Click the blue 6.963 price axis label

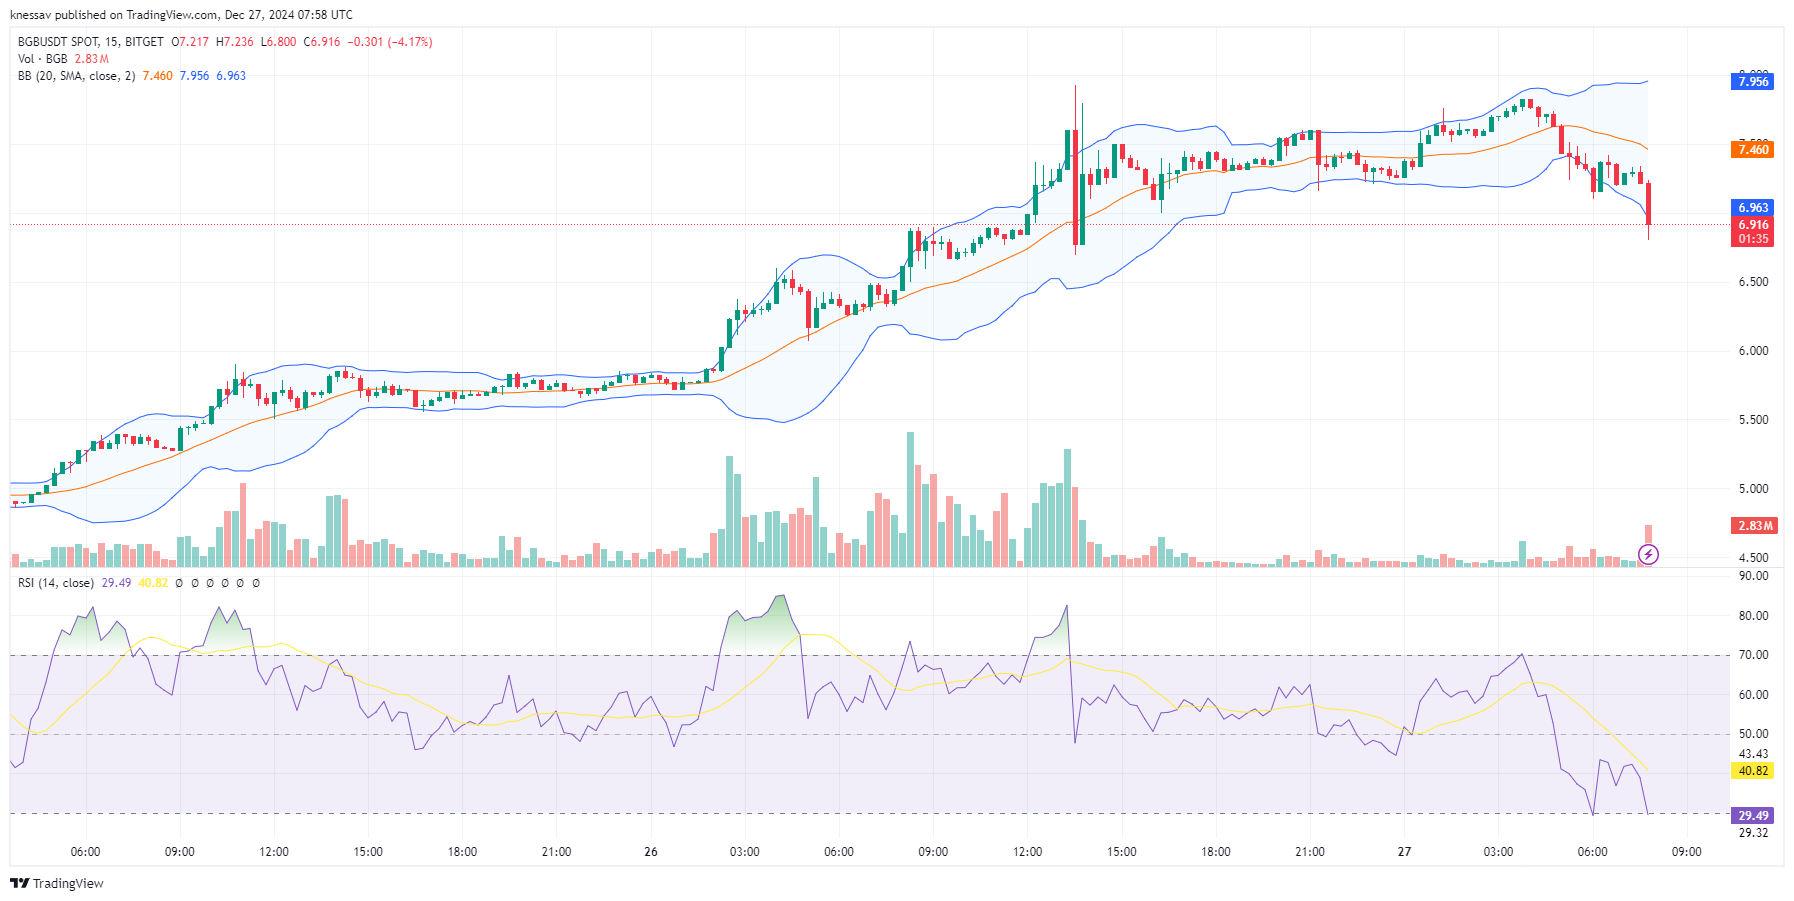coord(1752,208)
